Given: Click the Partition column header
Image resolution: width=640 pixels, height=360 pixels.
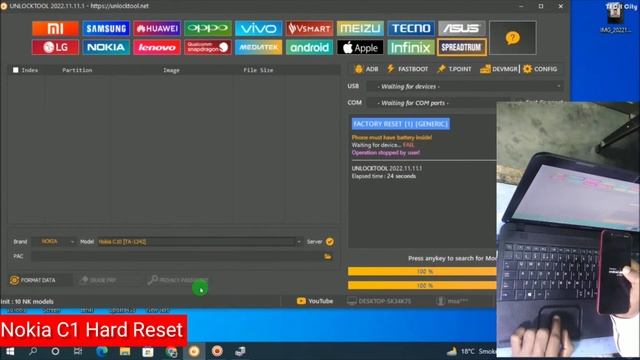Looking at the screenshot, I should pyautogui.click(x=77, y=70).
